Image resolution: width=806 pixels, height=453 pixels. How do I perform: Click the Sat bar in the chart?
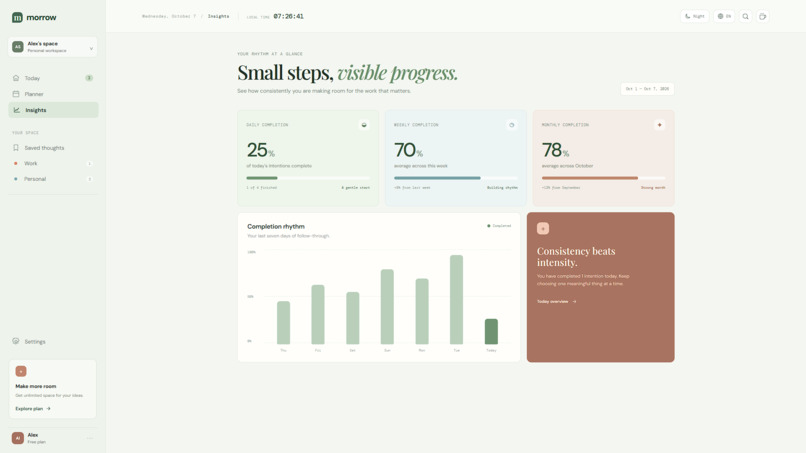pos(353,318)
